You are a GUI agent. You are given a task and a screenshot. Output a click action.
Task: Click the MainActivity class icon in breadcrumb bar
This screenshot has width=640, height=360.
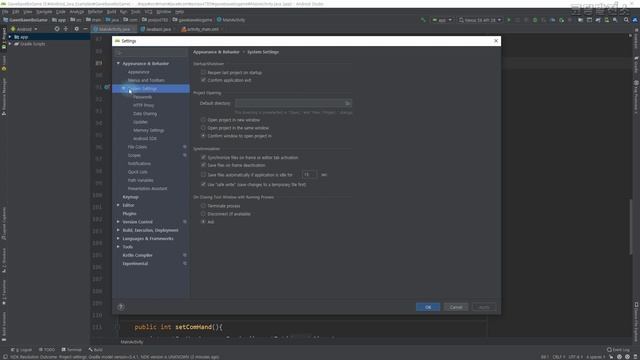point(219,20)
